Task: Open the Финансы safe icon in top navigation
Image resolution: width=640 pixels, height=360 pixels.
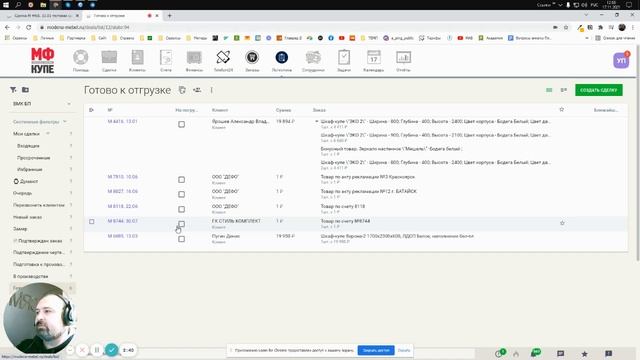Action: click(x=194, y=57)
